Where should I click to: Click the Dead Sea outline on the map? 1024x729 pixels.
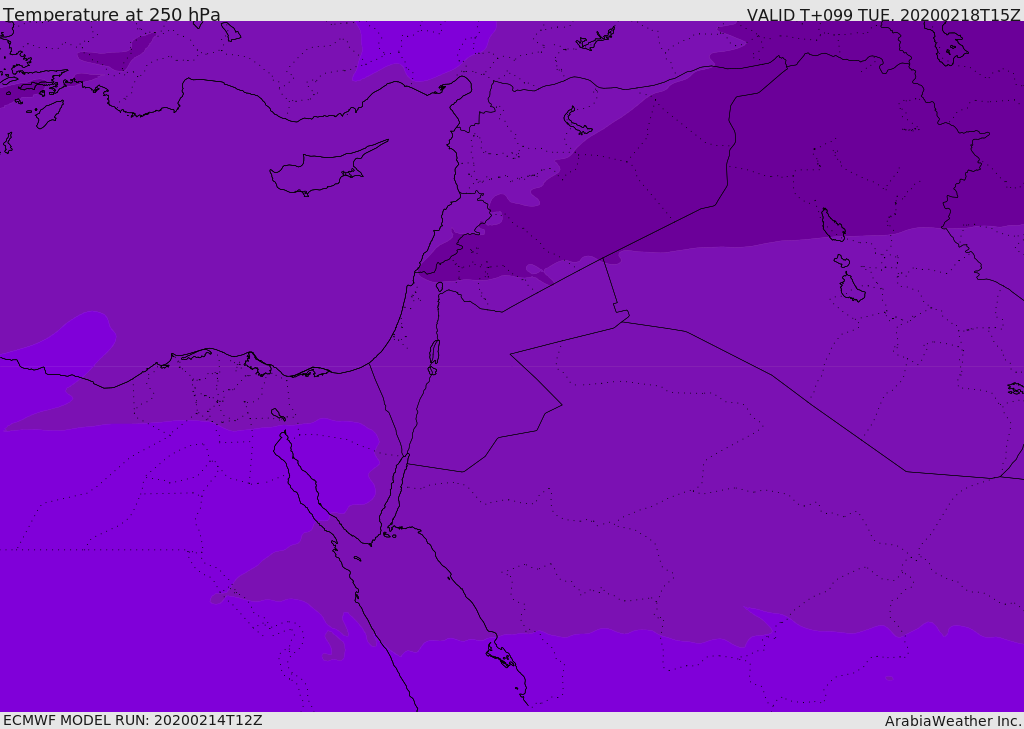[x=434, y=353]
